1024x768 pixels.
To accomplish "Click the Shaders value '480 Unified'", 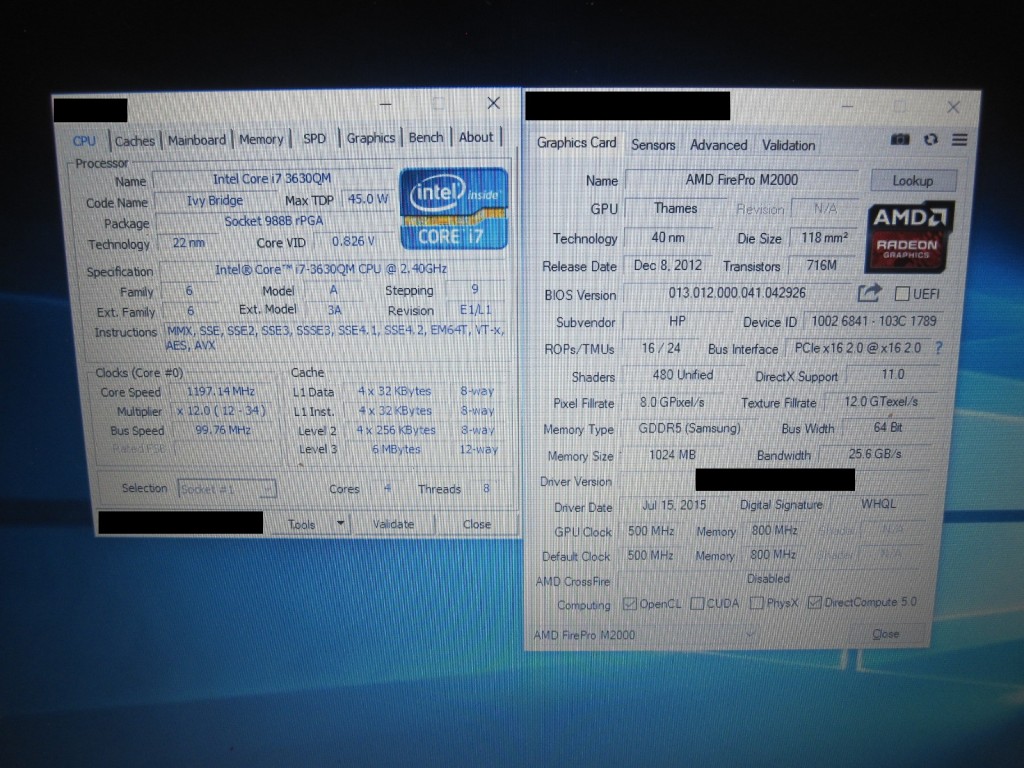I will click(682, 375).
